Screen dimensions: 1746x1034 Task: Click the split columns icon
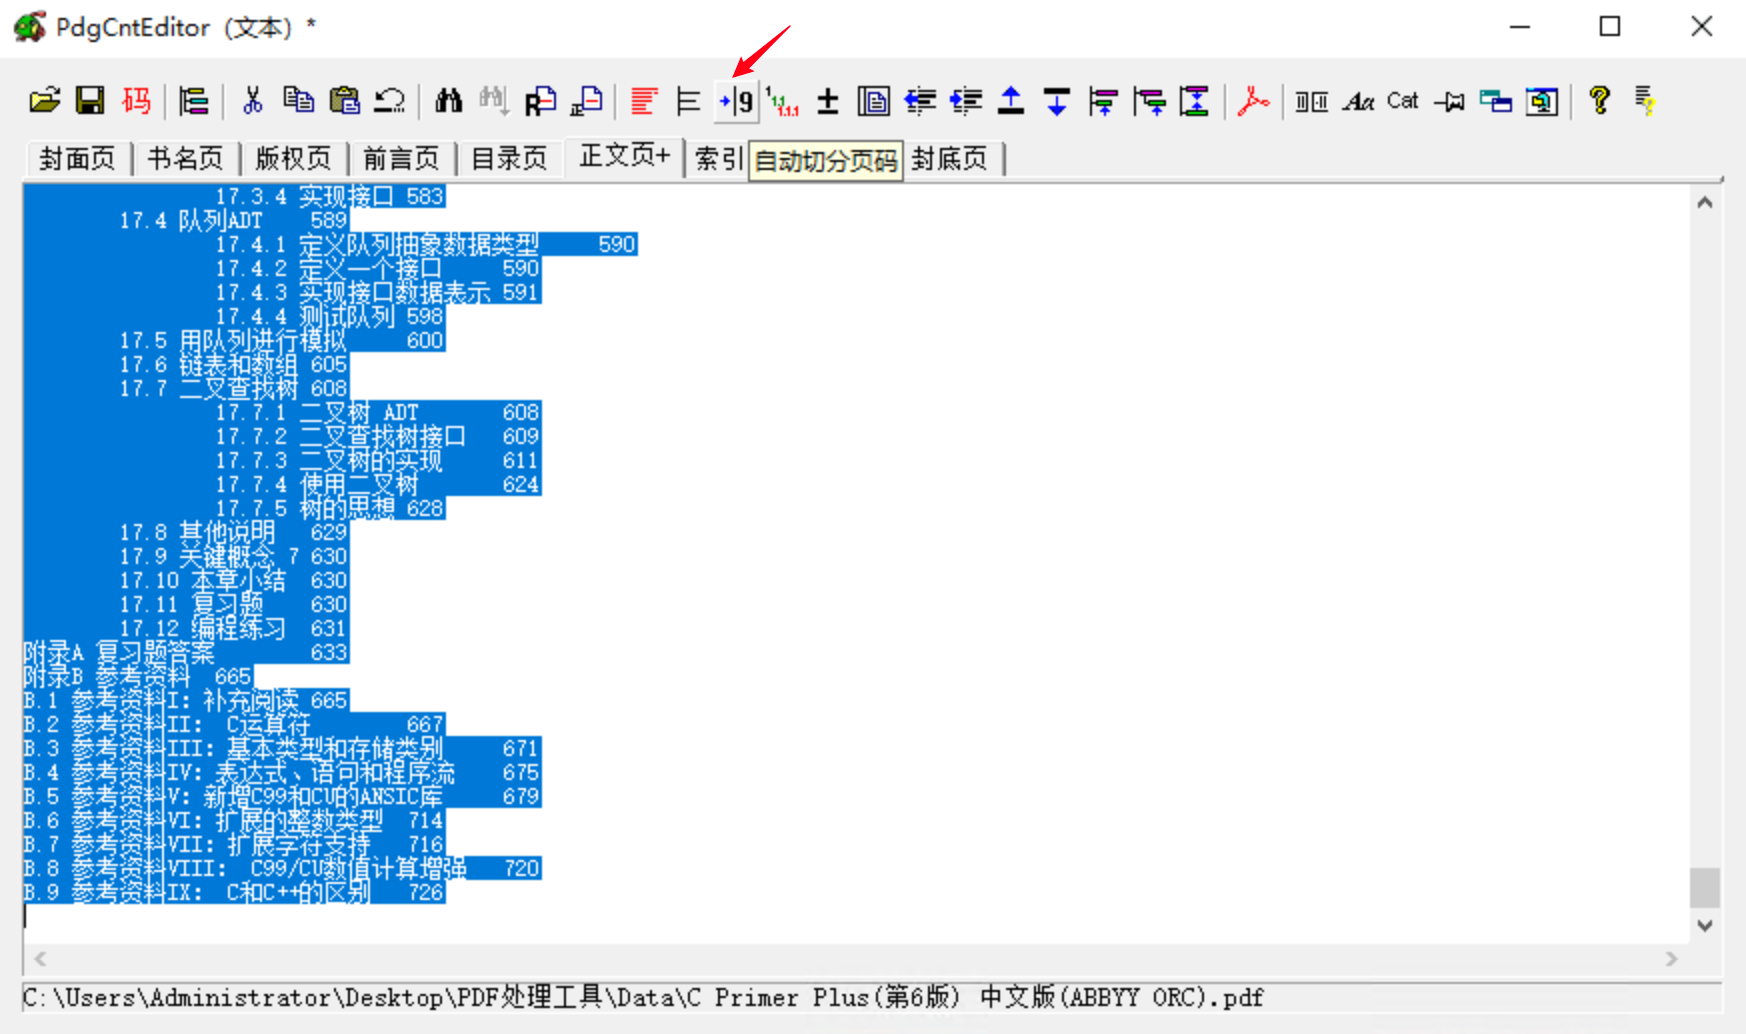click(1312, 101)
